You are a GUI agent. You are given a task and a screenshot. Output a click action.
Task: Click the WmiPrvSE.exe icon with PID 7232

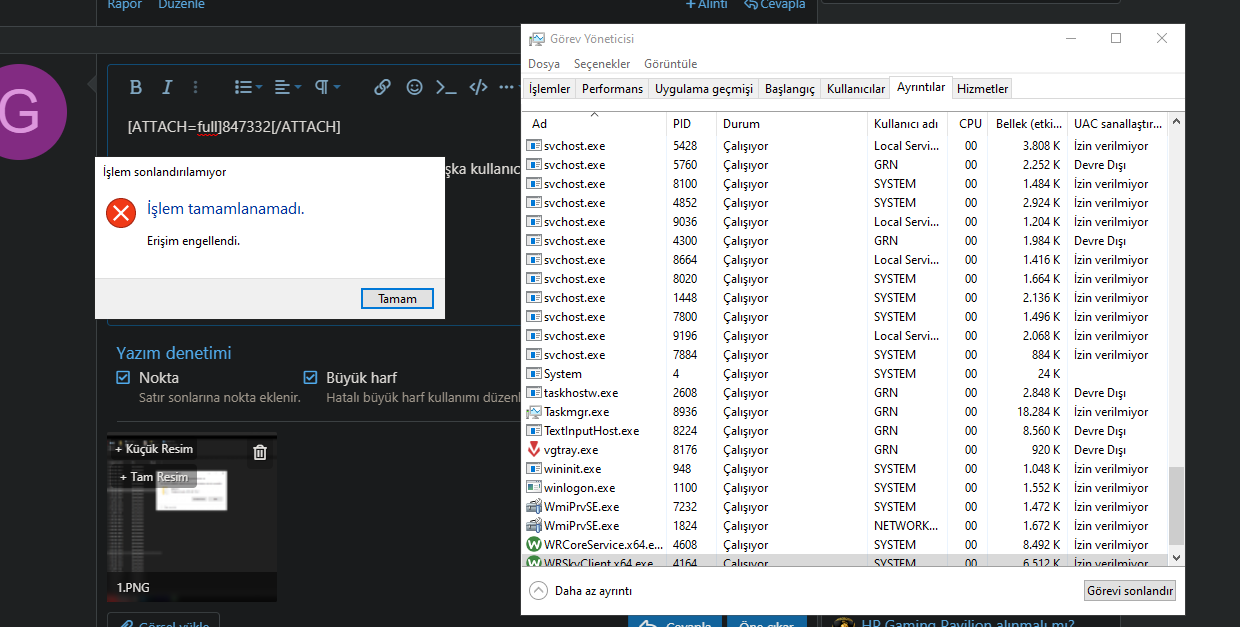tap(533, 507)
